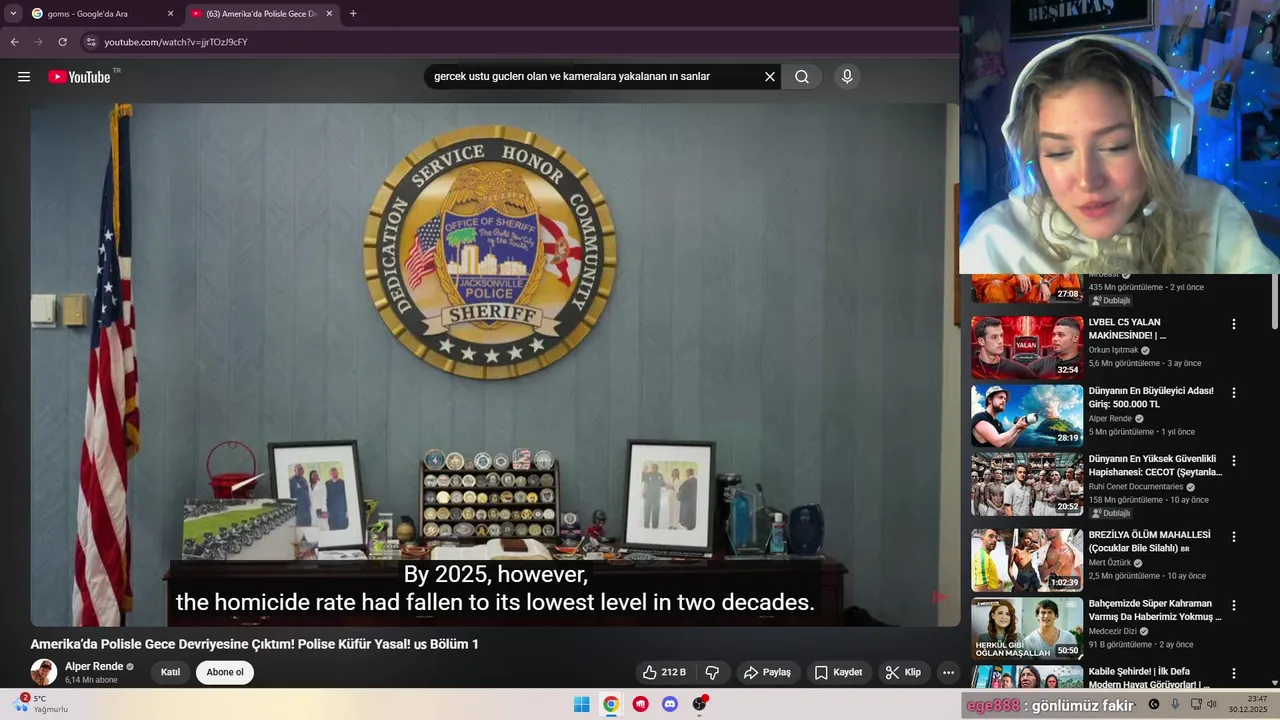The height and width of the screenshot is (720, 1280).
Task: Go back with the browser back arrow
Action: point(14,42)
